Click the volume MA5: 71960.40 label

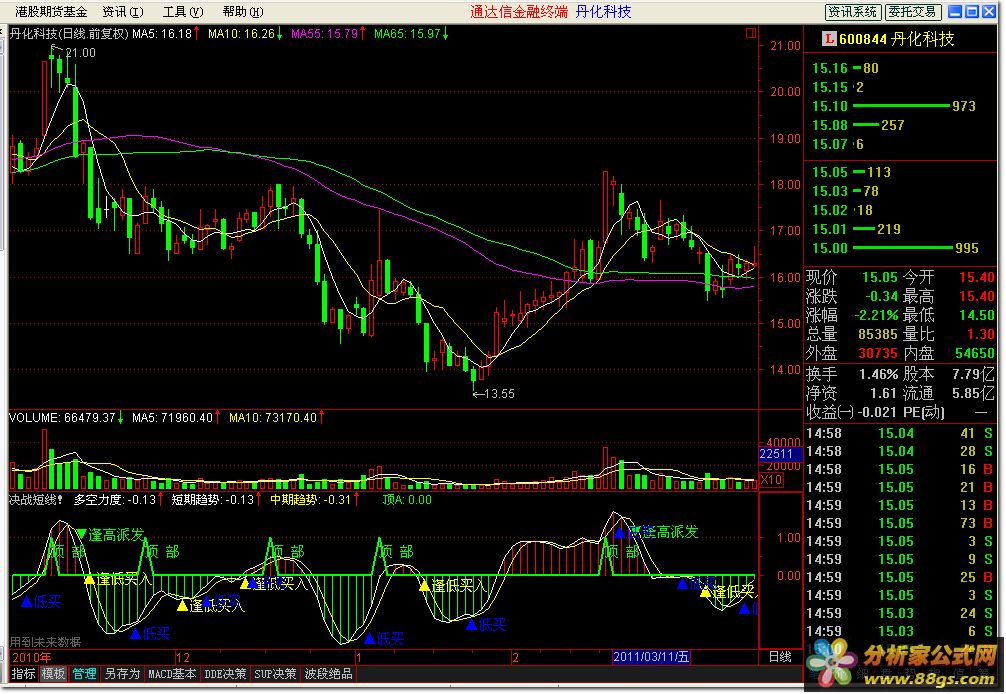[172, 418]
